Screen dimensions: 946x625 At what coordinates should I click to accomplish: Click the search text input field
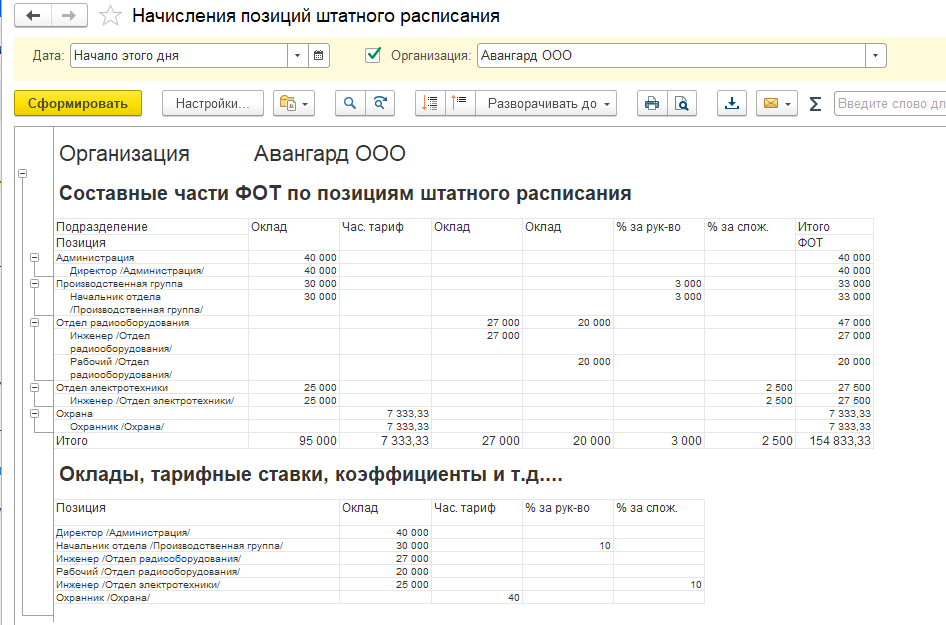pyautogui.click(x=889, y=103)
